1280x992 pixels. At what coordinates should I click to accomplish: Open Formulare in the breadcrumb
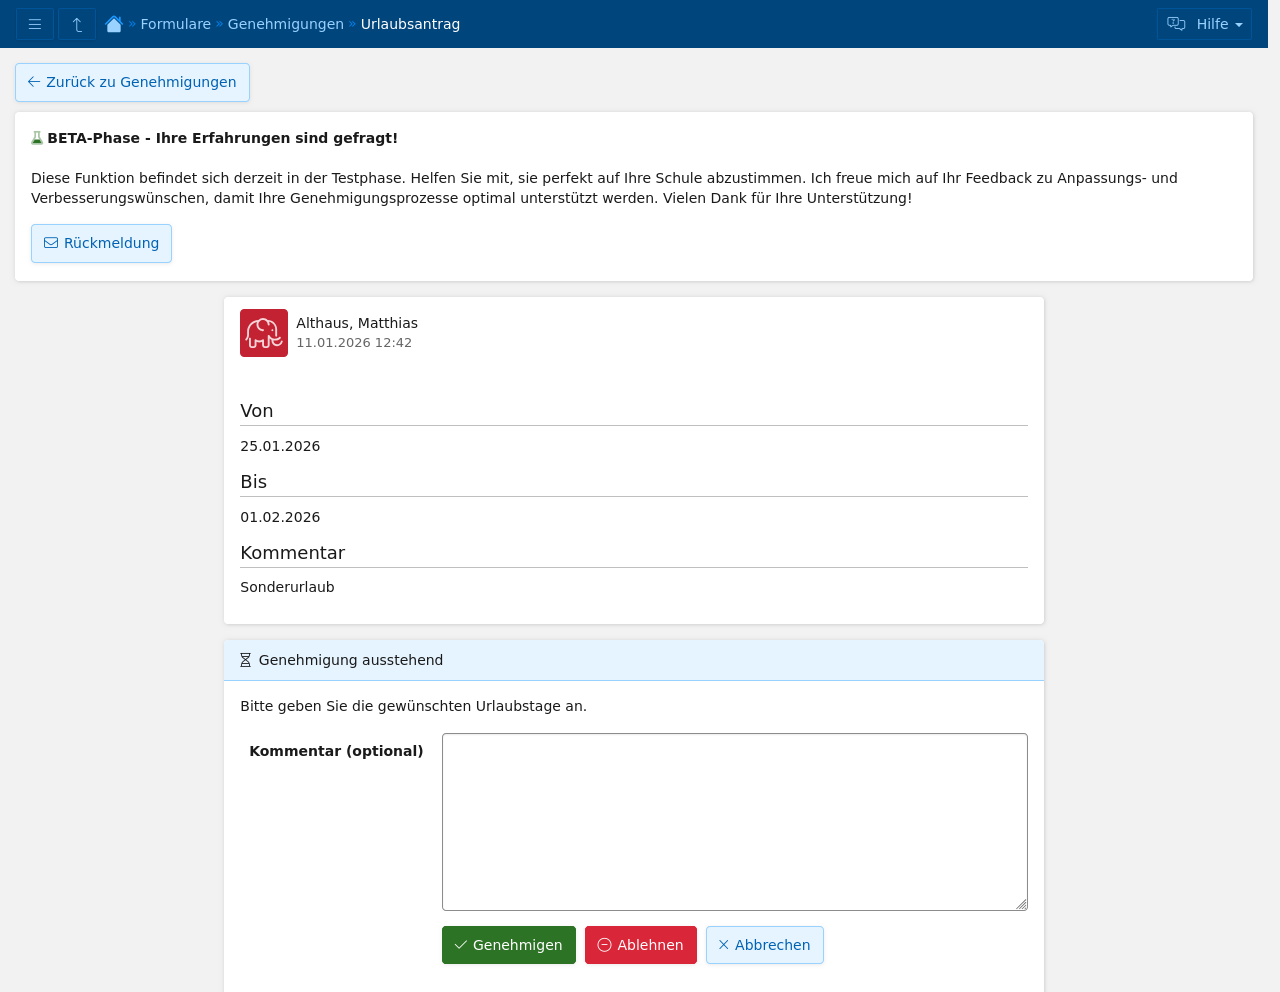175,24
